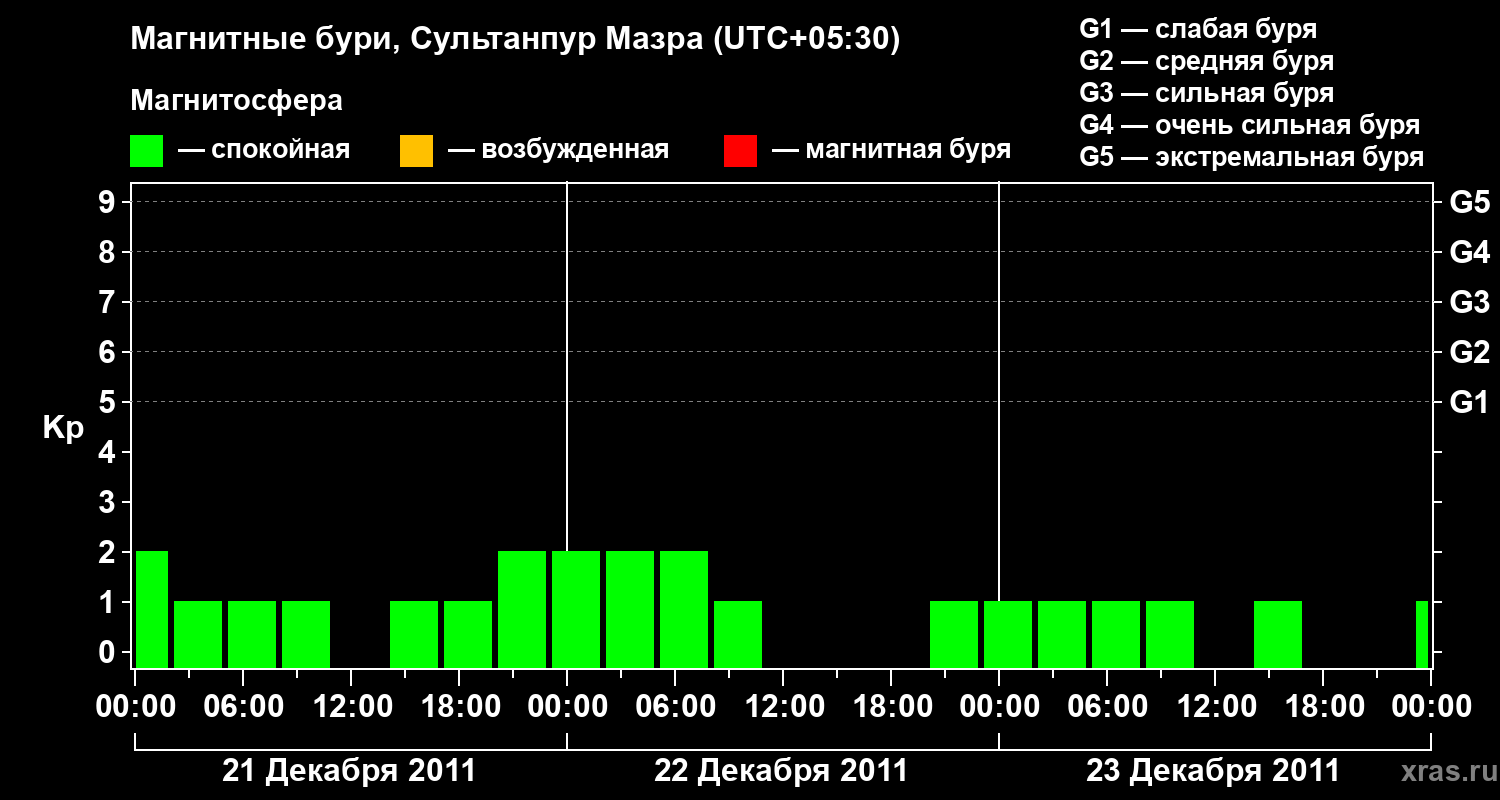Click the '— возбужденная' legend label

click(558, 150)
